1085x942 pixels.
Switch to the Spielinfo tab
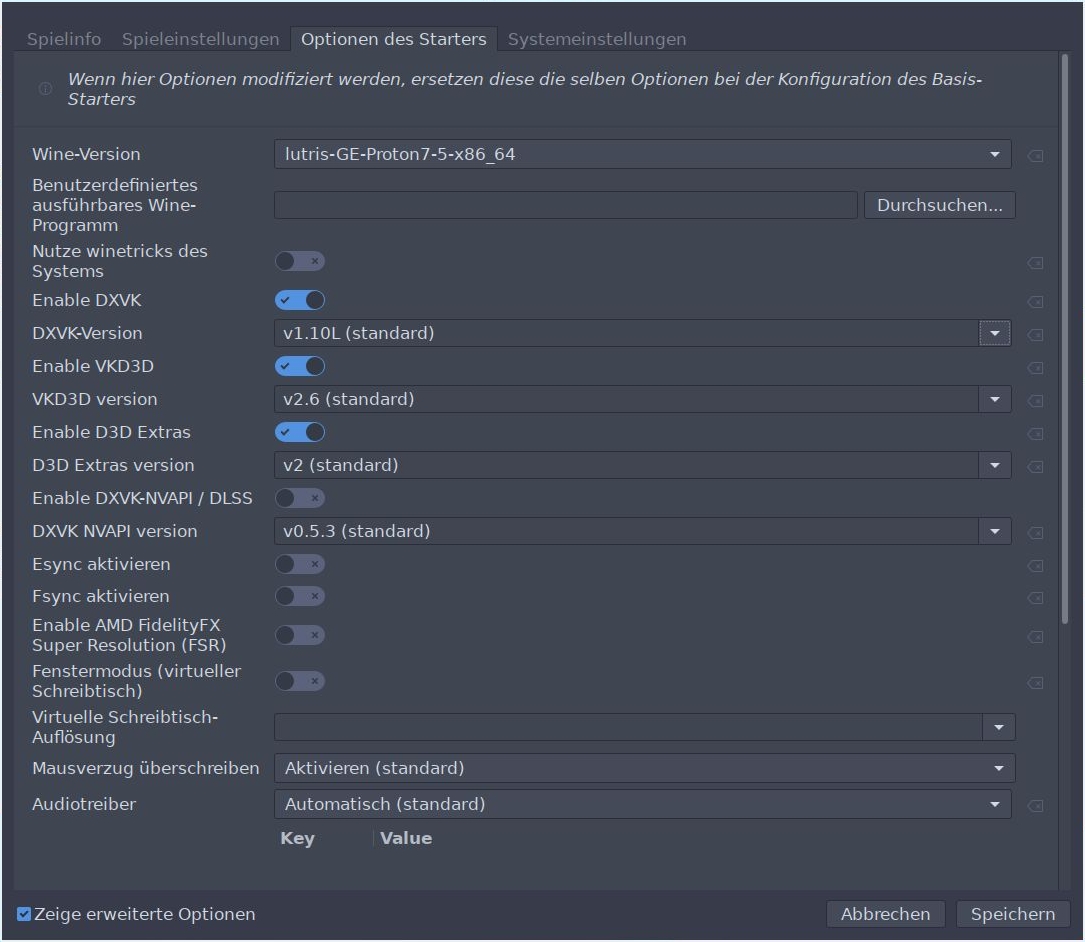(x=63, y=39)
